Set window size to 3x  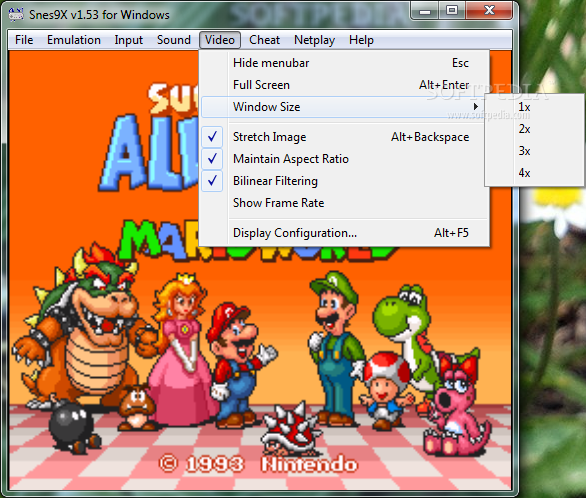coord(535,151)
